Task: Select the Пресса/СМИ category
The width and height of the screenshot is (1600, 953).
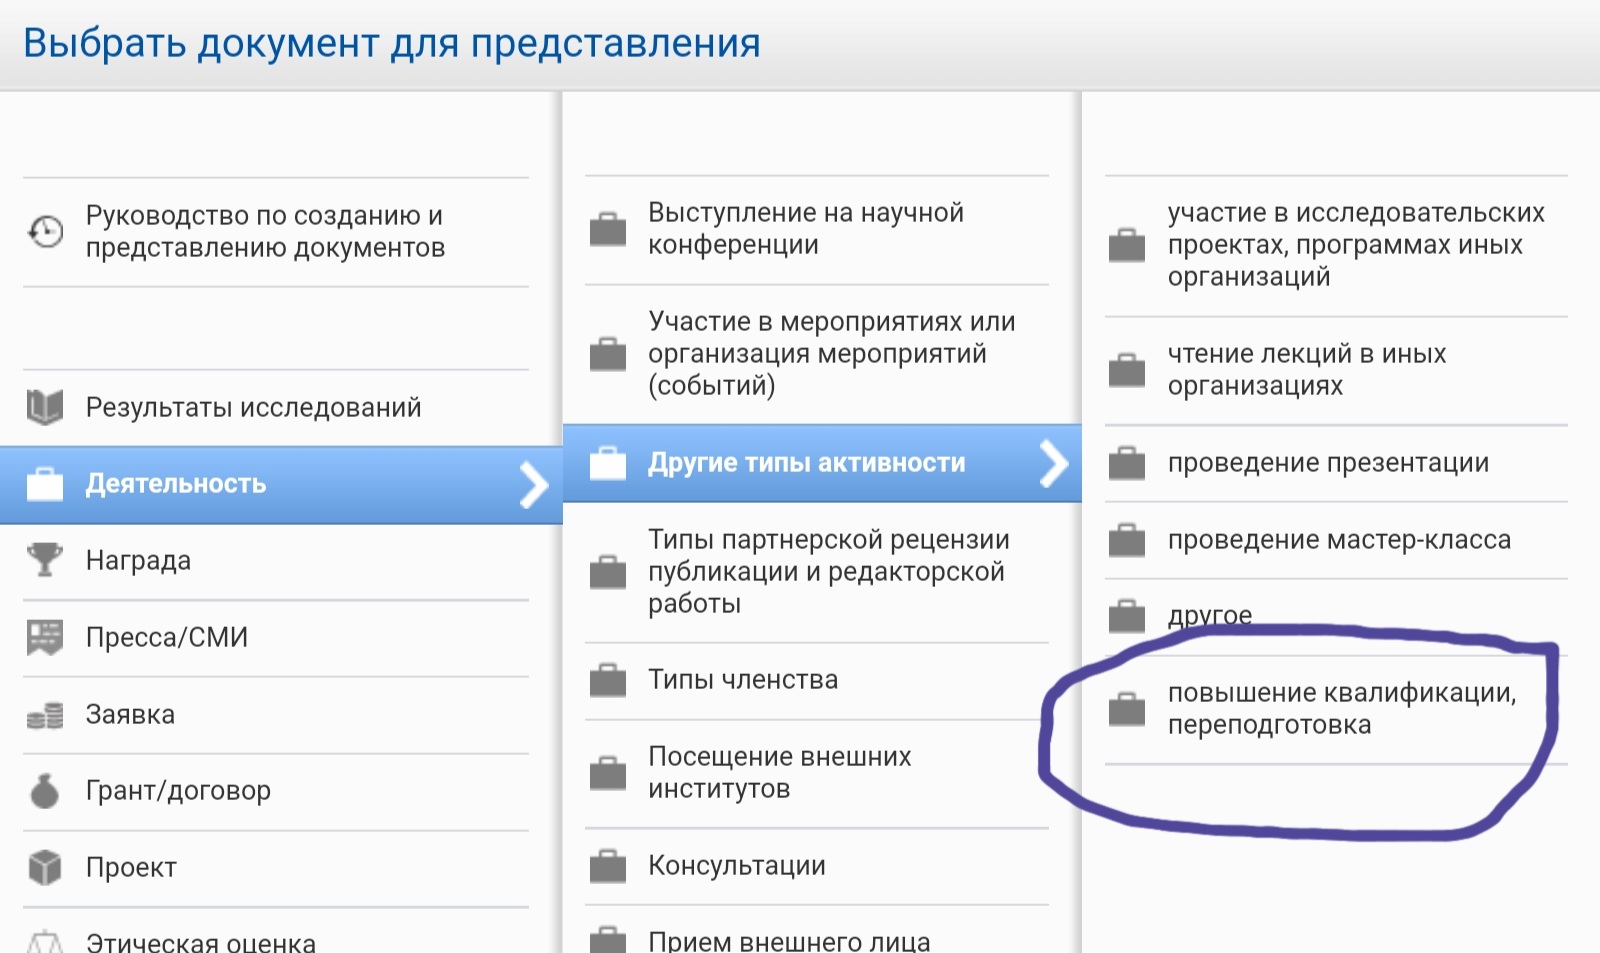Action: tap(276, 638)
